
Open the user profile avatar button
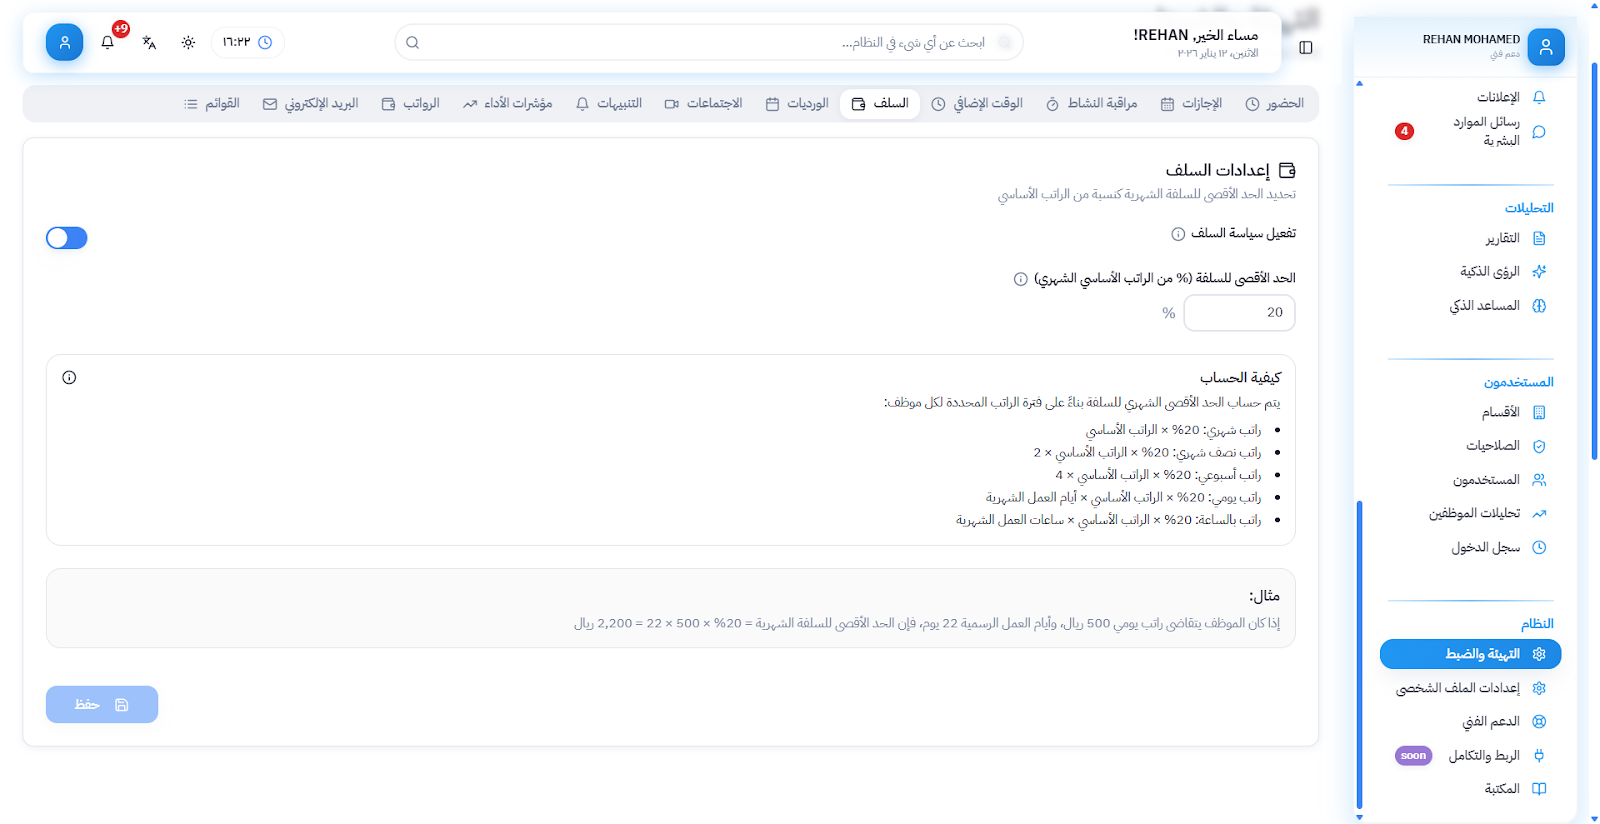[64, 42]
